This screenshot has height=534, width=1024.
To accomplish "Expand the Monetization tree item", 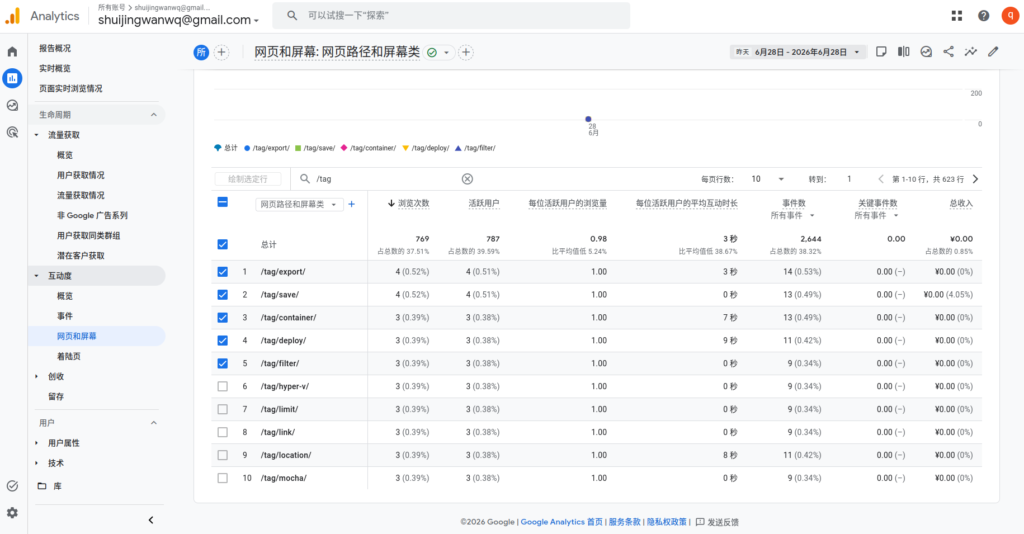I will coord(37,377).
